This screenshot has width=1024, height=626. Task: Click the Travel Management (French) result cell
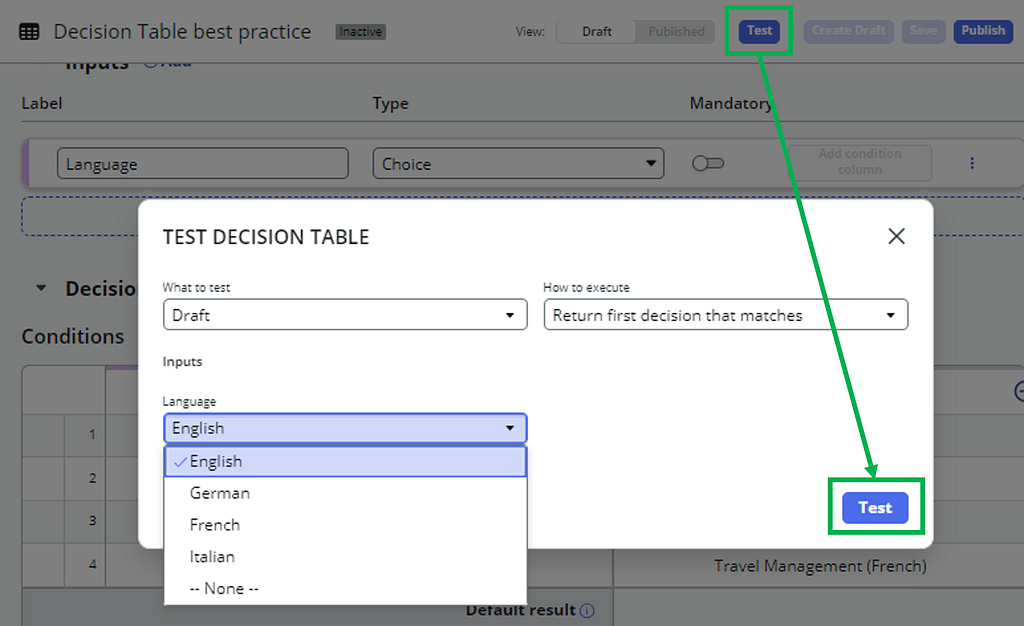coord(820,566)
